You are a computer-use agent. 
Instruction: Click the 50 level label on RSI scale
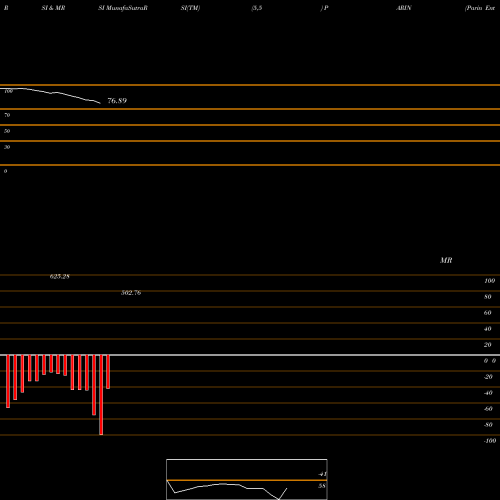point(7,131)
